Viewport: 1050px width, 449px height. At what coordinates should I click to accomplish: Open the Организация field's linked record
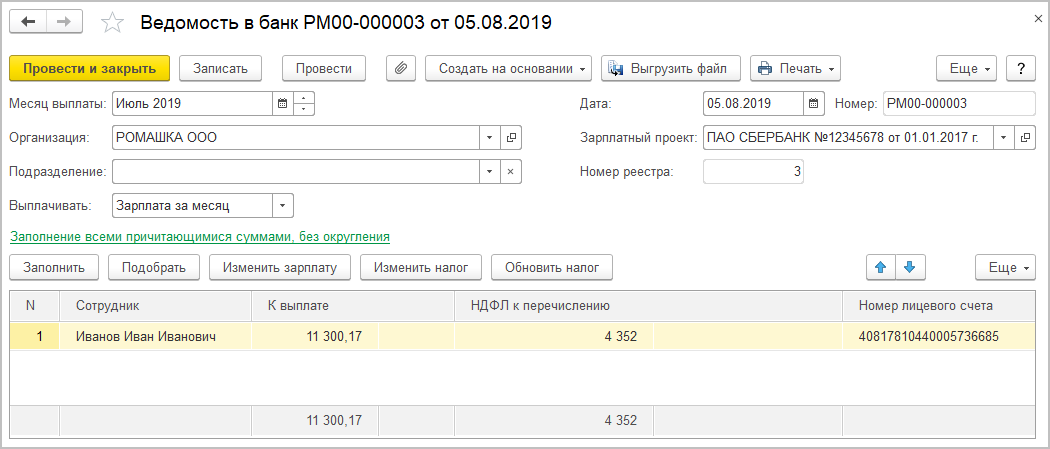click(x=510, y=138)
